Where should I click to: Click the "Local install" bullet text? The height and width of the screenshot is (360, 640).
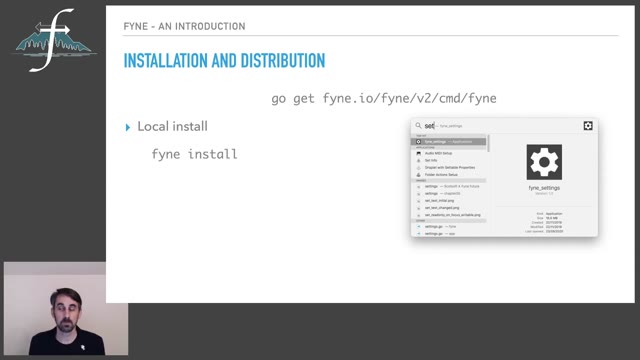(x=172, y=127)
